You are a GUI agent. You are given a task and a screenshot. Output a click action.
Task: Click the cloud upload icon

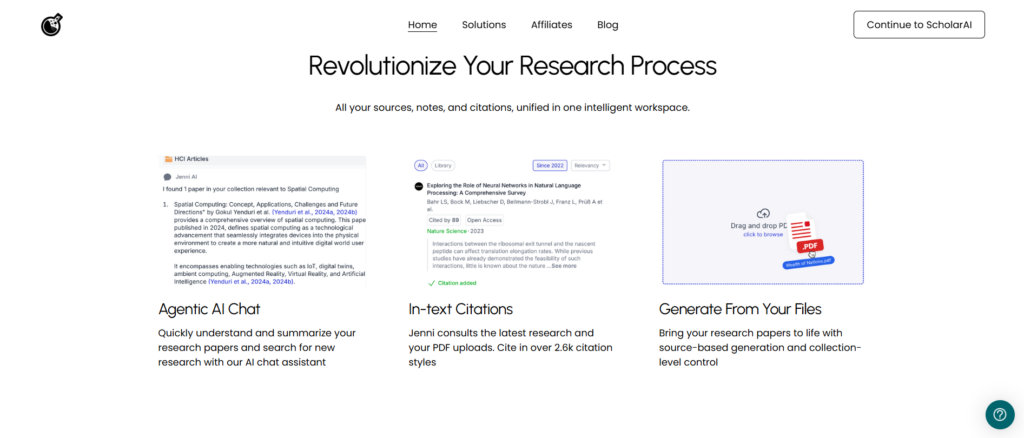click(762, 213)
